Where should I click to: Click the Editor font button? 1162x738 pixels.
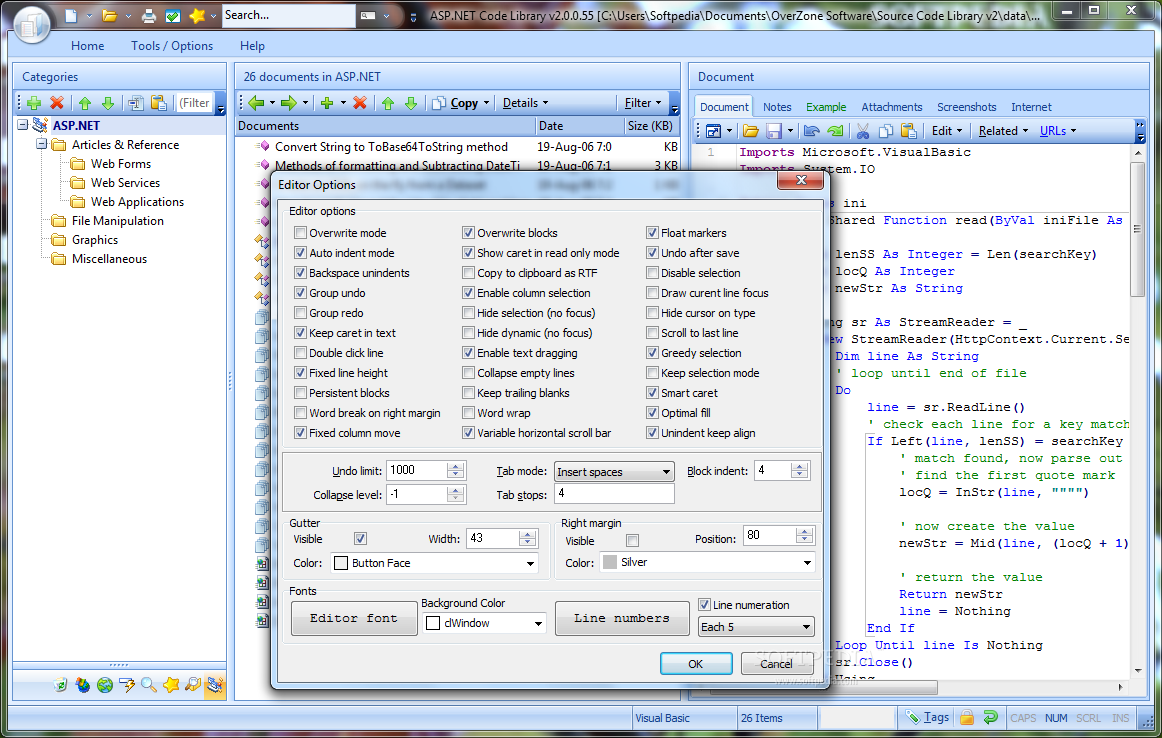tap(353, 618)
